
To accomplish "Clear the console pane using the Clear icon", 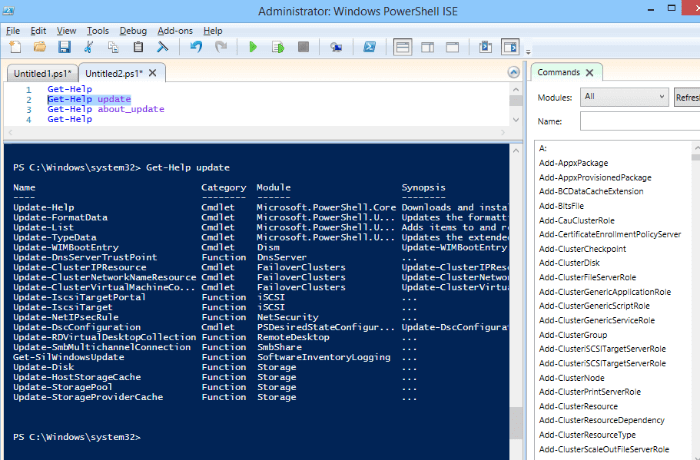I will click(x=162, y=47).
